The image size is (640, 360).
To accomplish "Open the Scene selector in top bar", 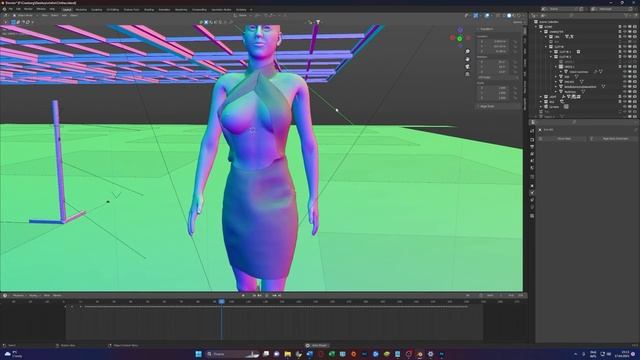I will [x=561, y=9].
